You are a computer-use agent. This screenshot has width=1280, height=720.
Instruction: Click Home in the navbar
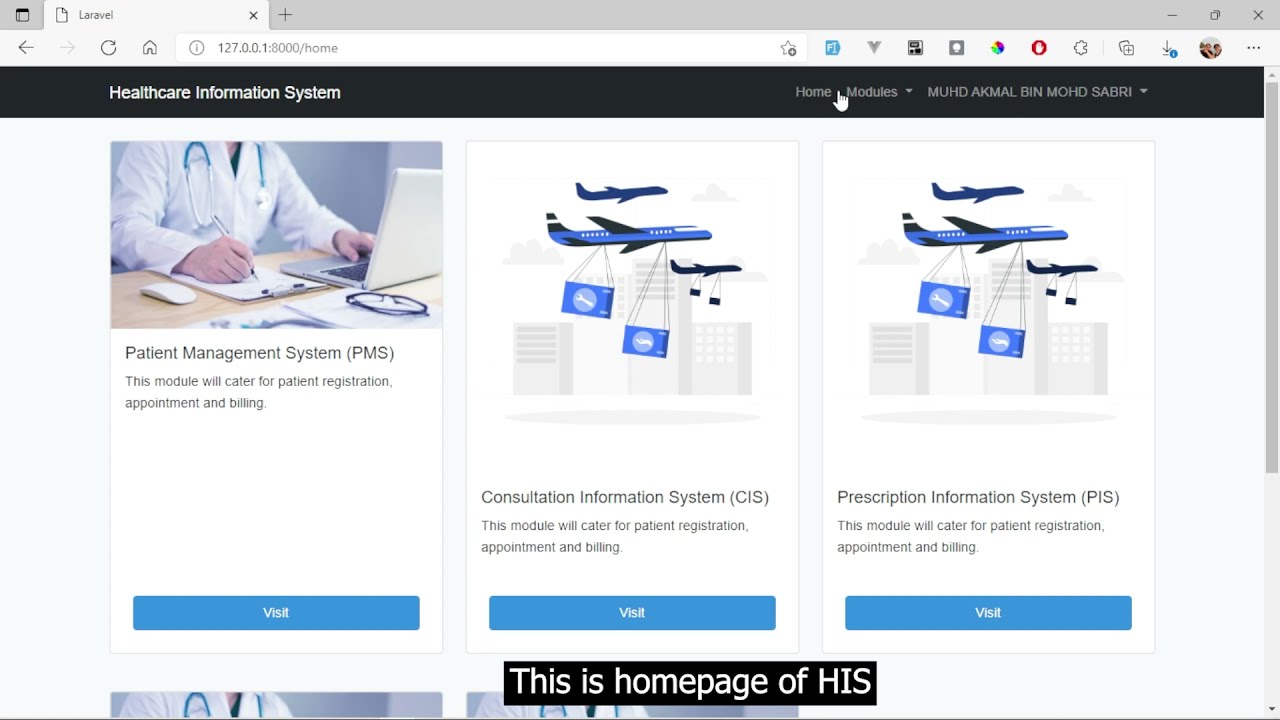pos(813,92)
